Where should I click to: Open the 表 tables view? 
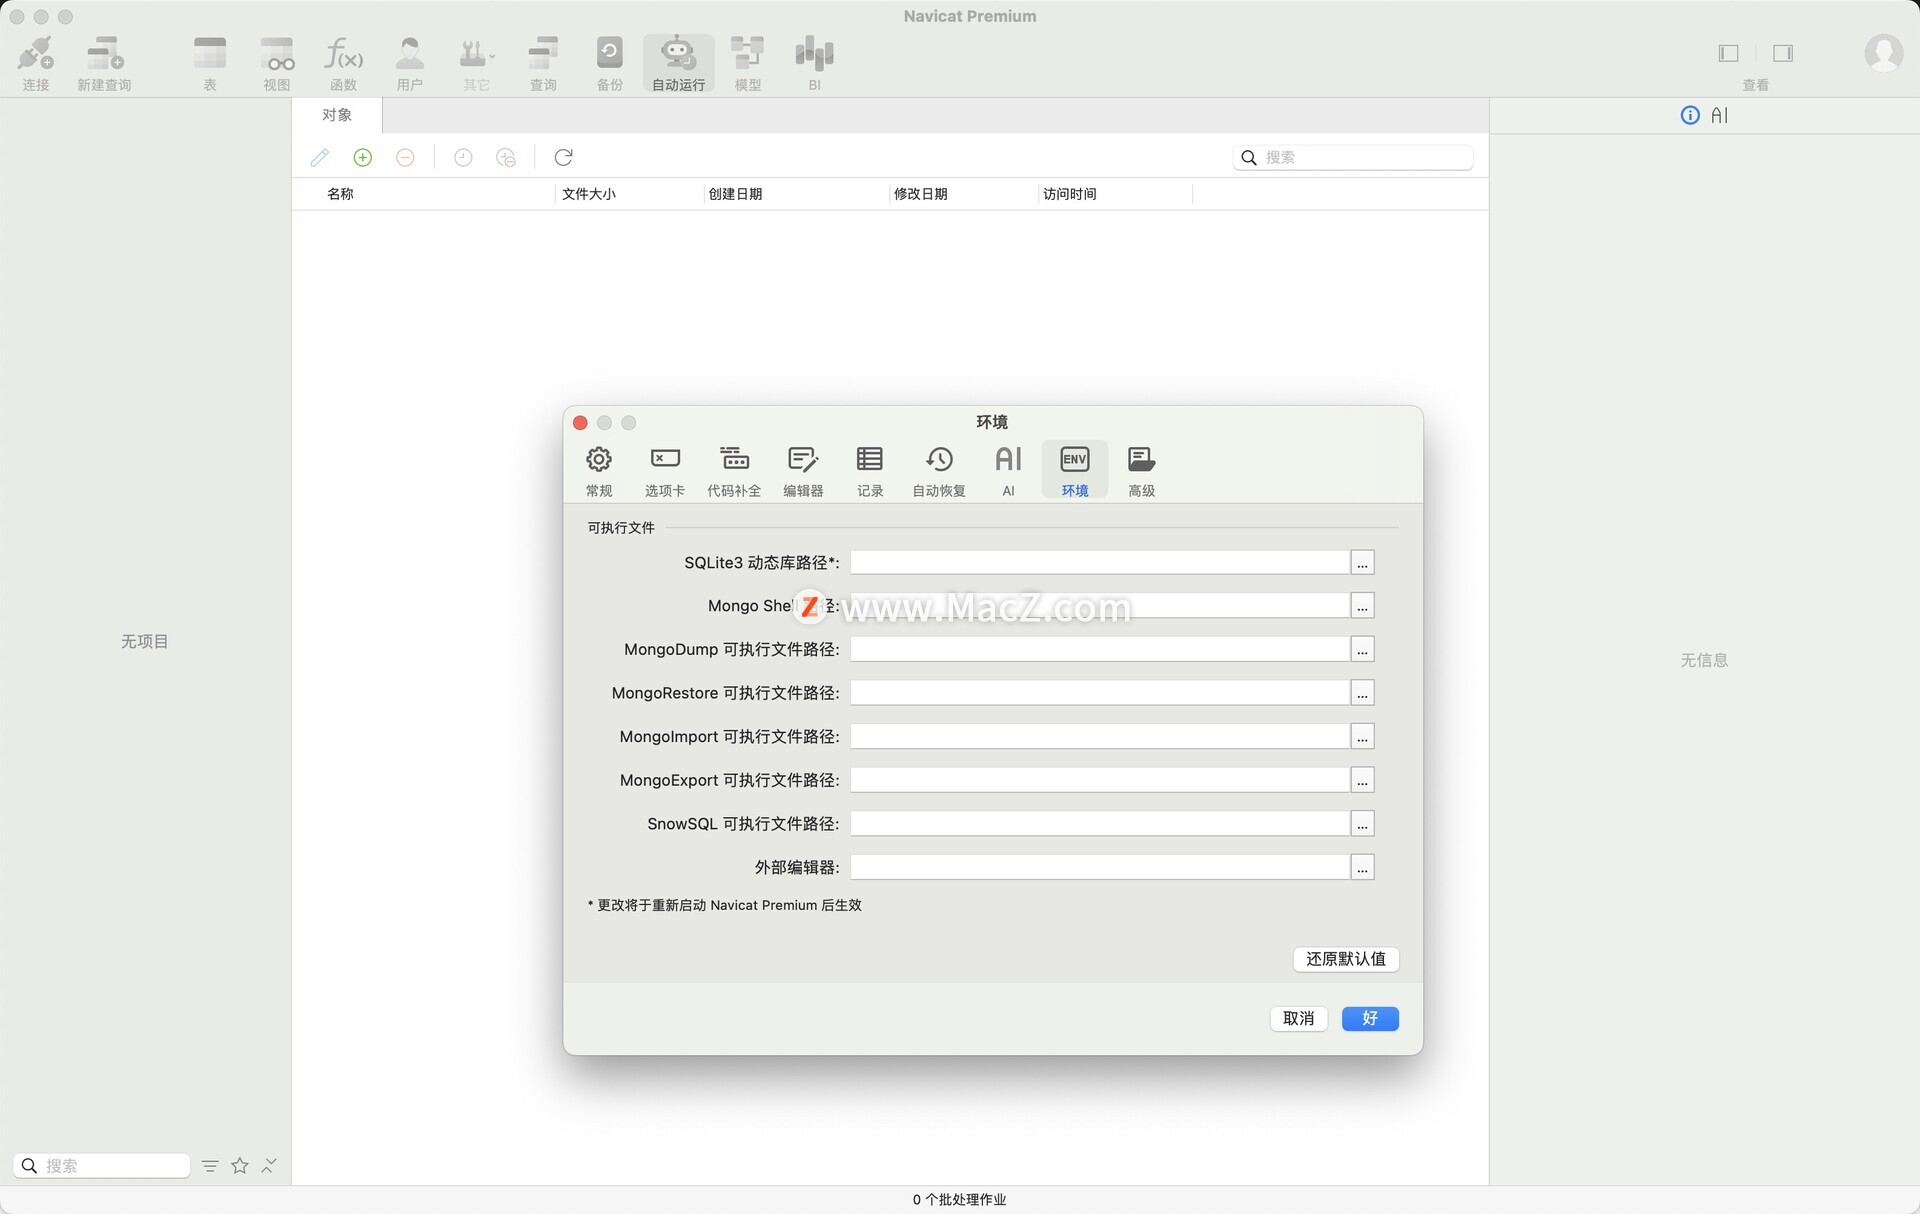(210, 63)
